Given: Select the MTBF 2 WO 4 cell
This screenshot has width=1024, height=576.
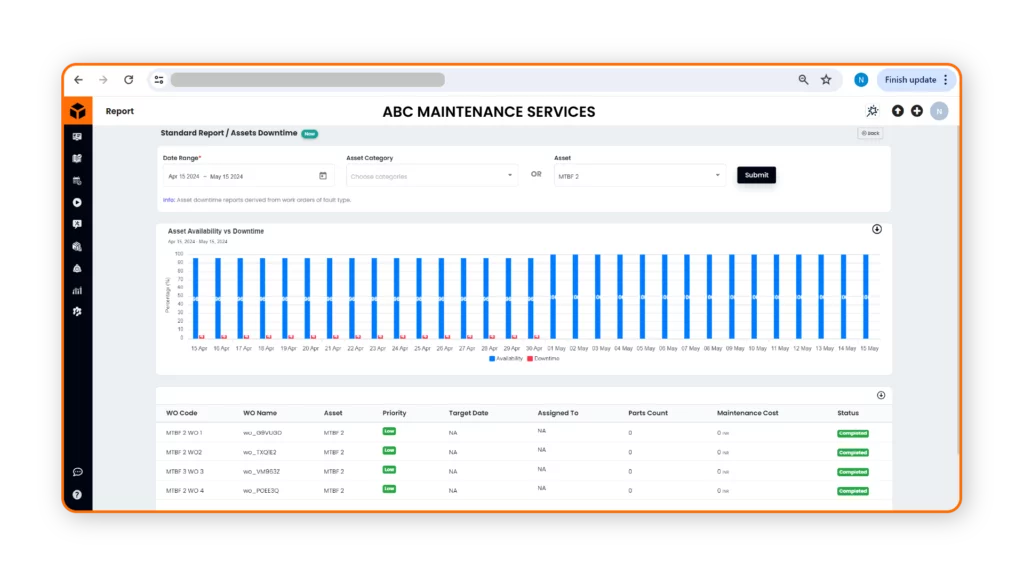Looking at the screenshot, I should click(x=185, y=490).
